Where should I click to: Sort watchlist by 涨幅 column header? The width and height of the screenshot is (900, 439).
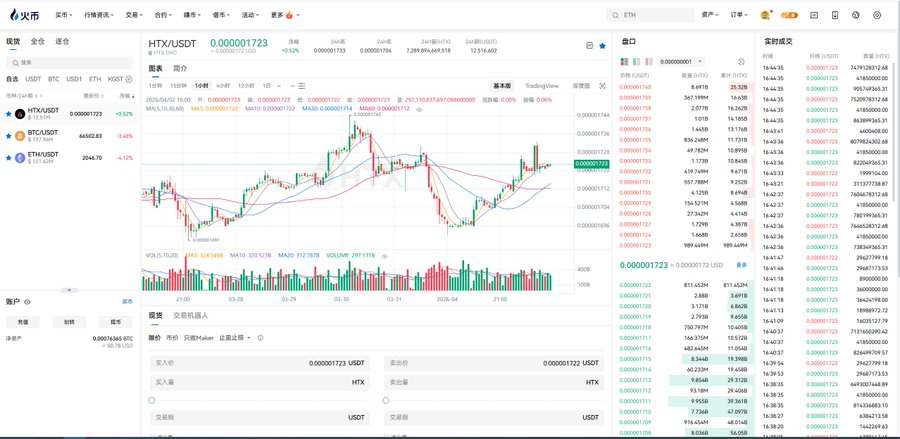125,95
